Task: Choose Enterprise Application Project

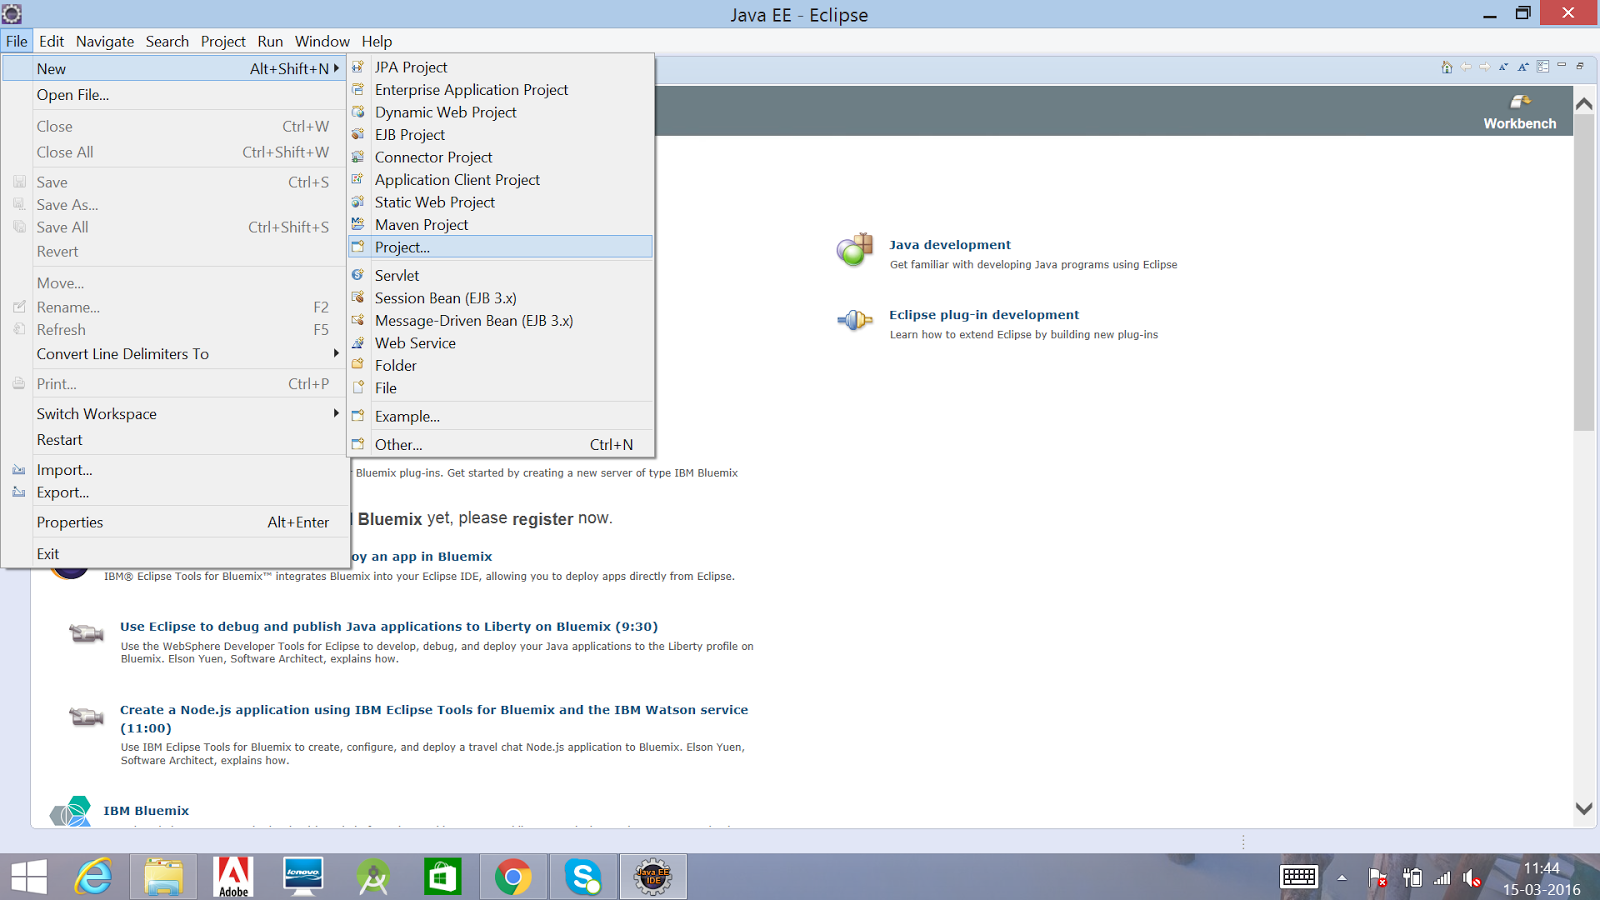Action: pos(500,90)
